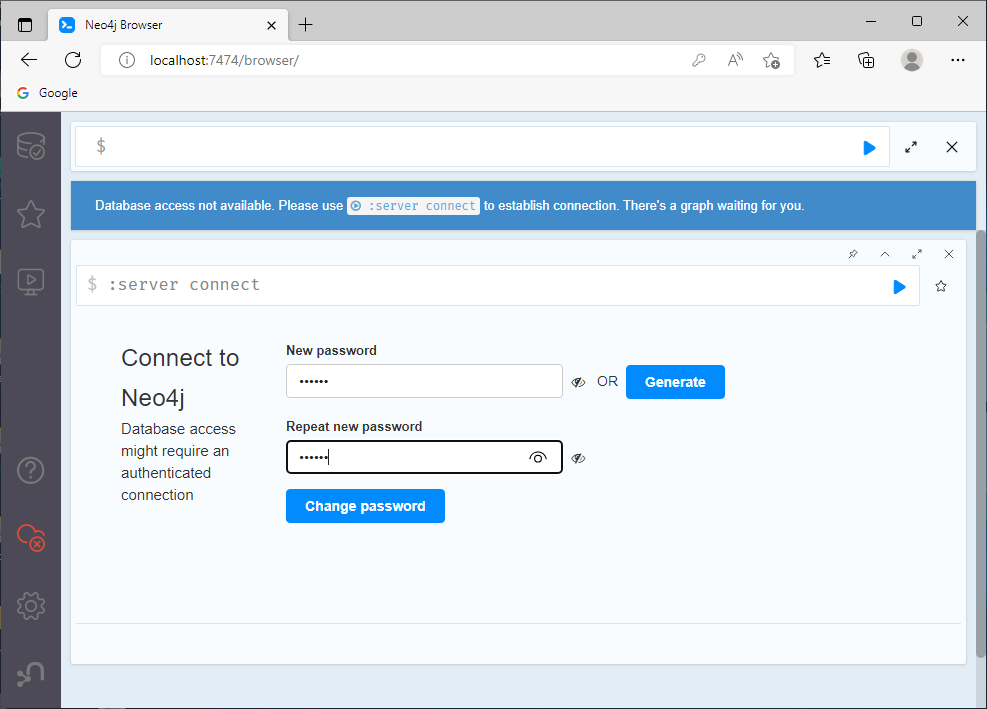The image size is (987, 709).
Task: Open the Help question mark sidebar icon
Action: point(30,470)
